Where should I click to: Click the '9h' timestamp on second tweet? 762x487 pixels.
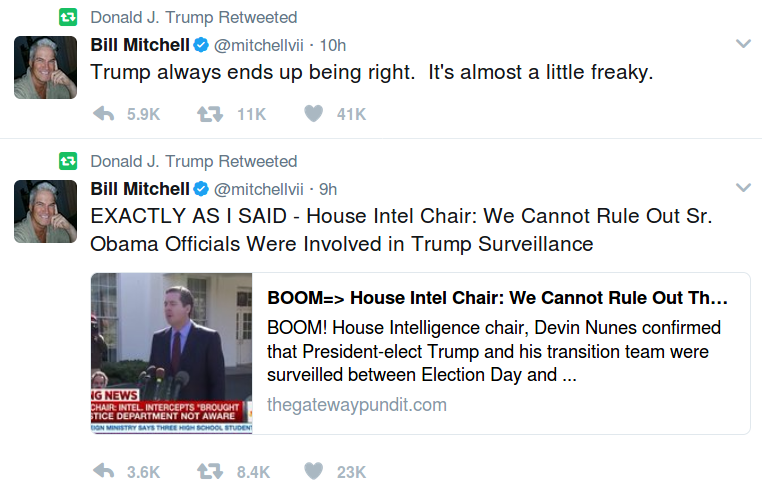[328, 188]
